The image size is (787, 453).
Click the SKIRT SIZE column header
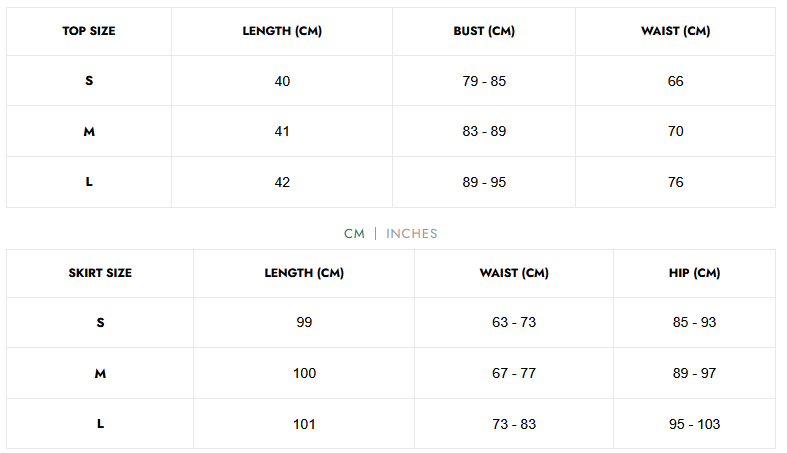[x=100, y=273]
